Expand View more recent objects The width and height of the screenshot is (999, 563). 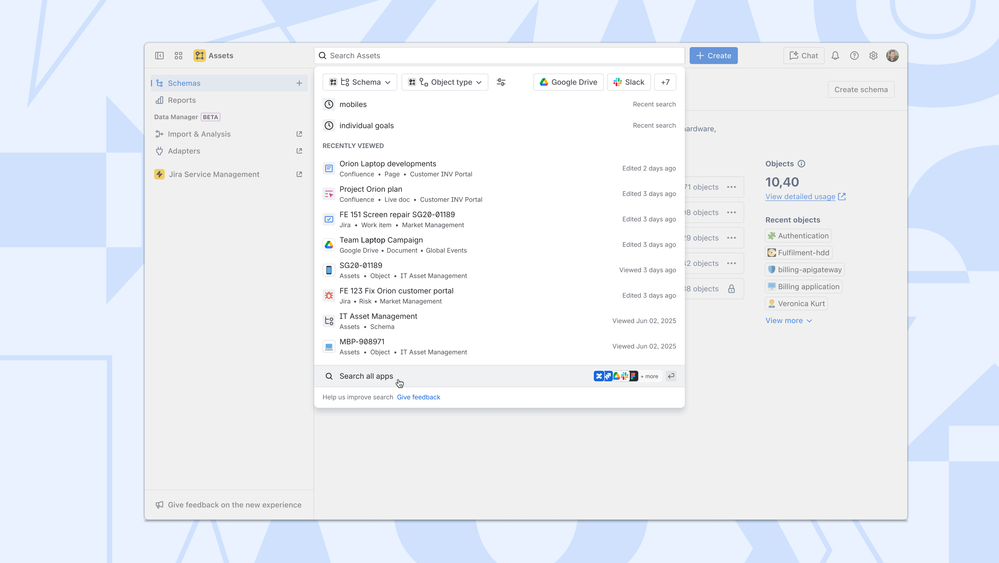(789, 320)
